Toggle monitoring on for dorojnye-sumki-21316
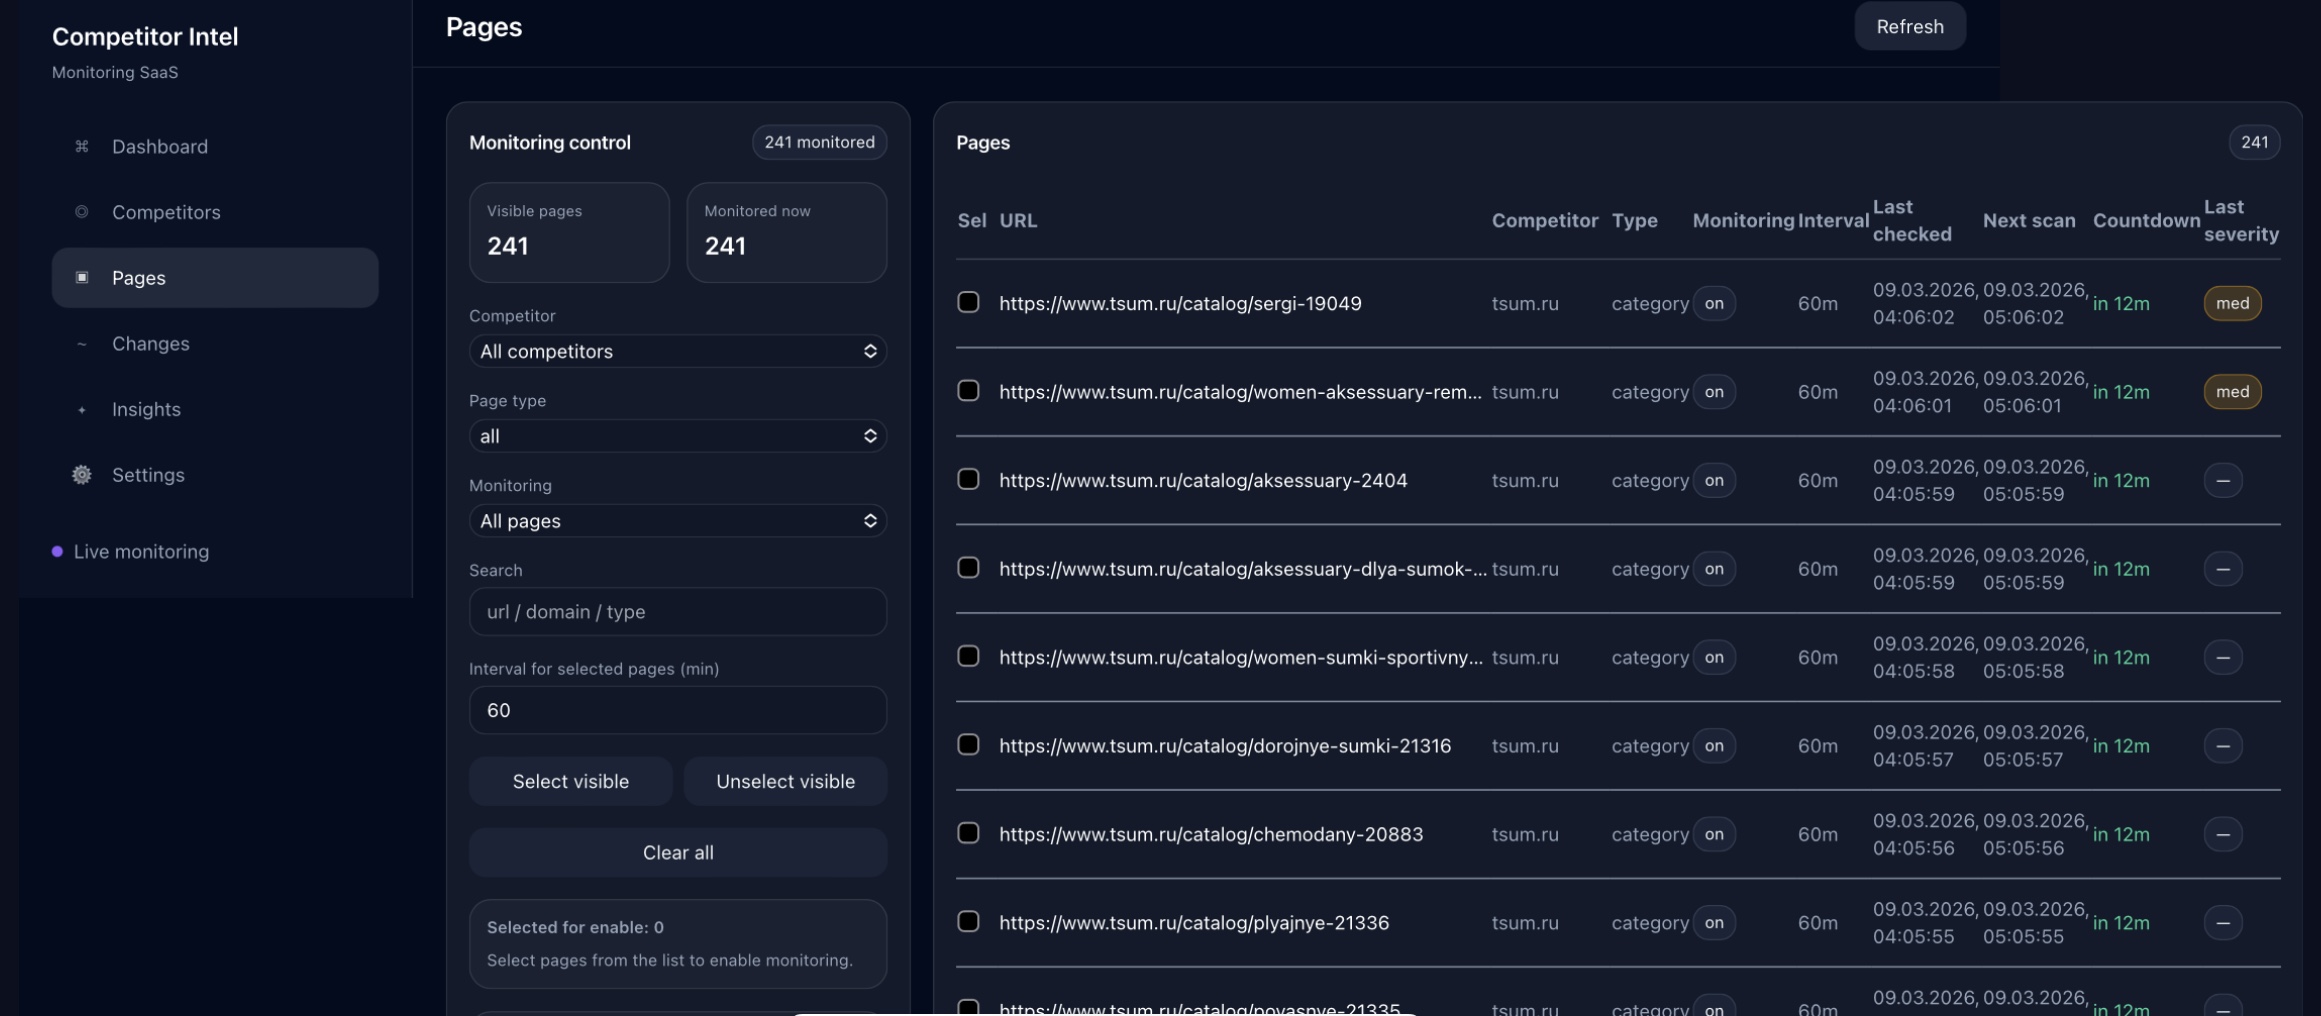Screen dimensions: 2321x1016 [x=1713, y=746]
